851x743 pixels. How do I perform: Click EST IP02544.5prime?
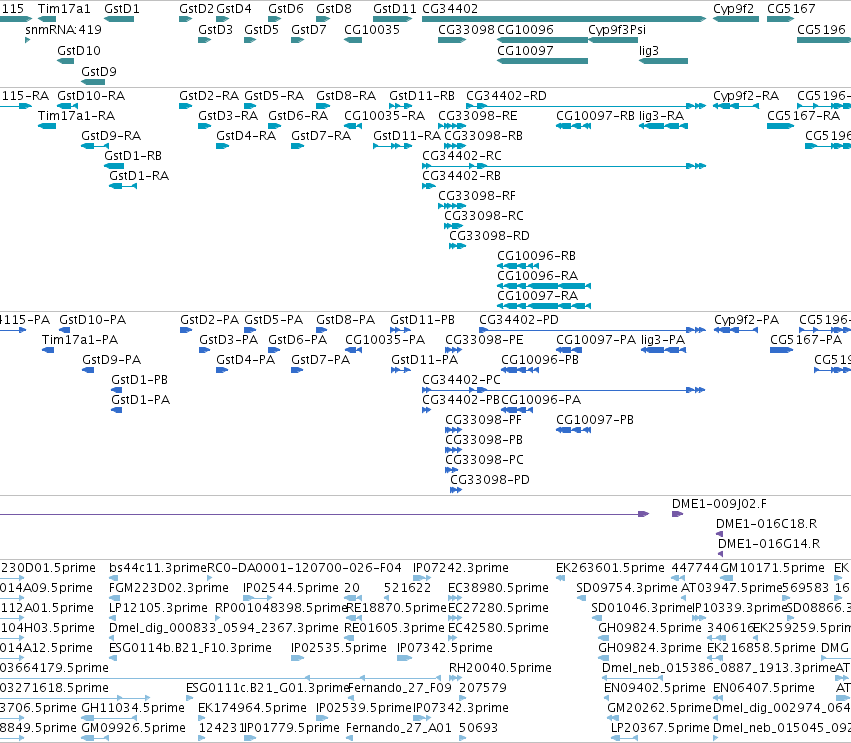click(290, 588)
